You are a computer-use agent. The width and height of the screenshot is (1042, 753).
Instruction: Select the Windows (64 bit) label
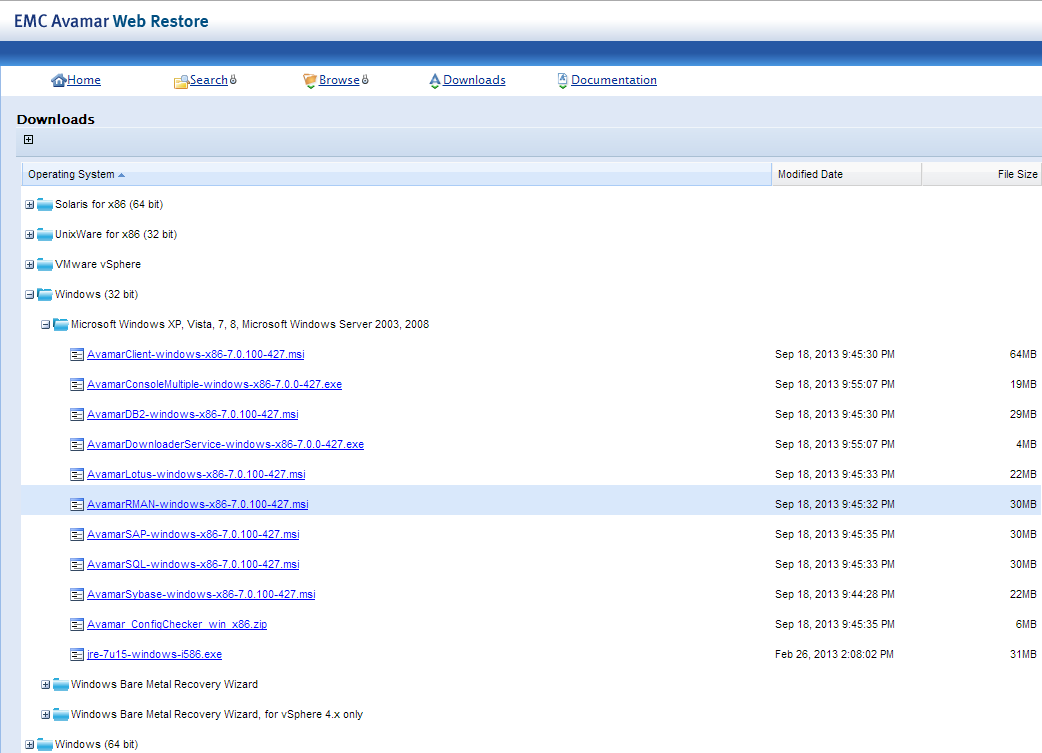click(x=96, y=744)
